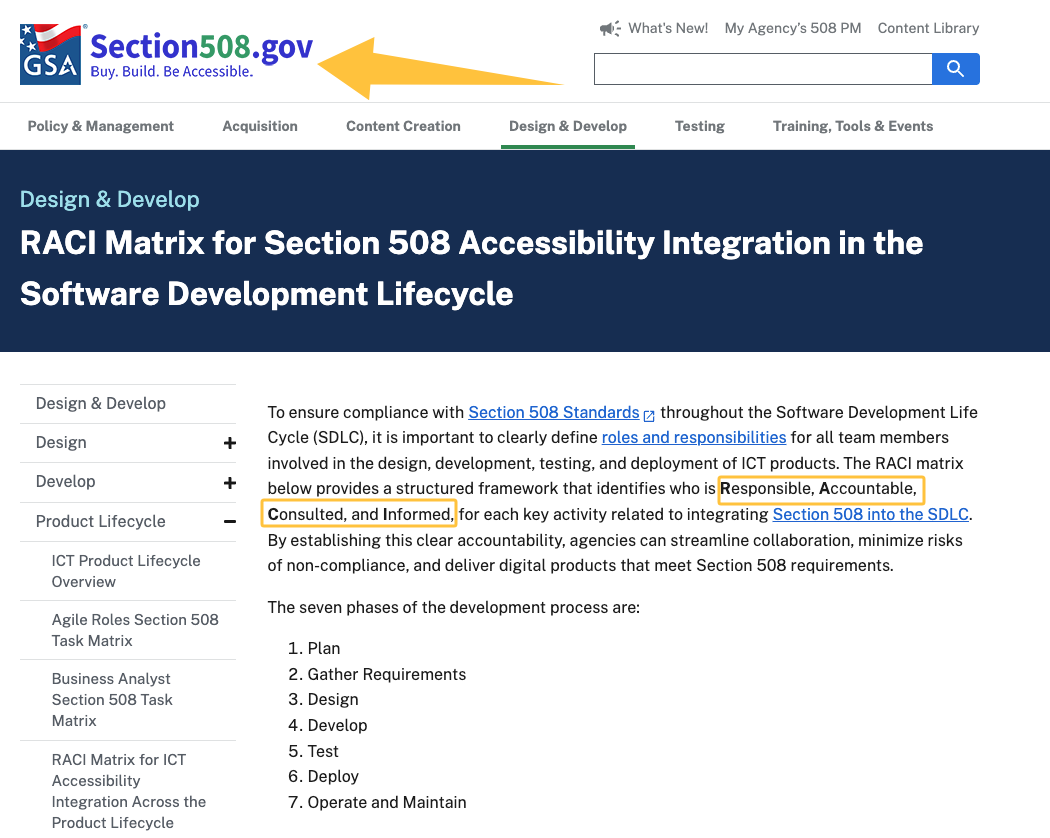Select Product Lifecycle item in sidebar
The height and width of the screenshot is (838, 1050).
(100, 521)
